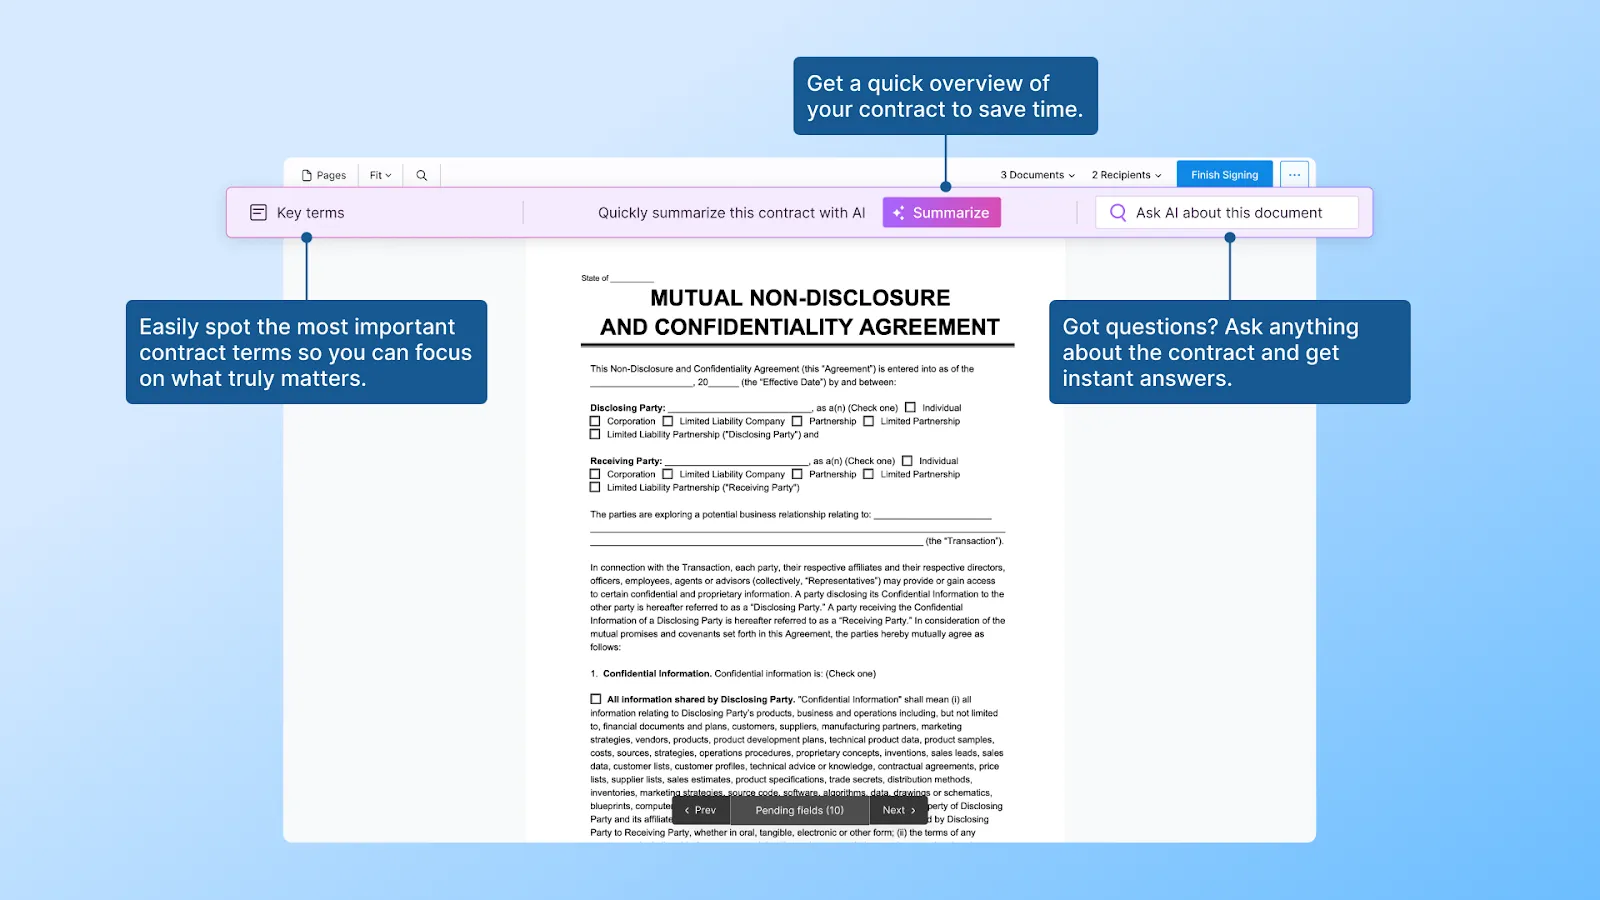1600x900 pixels.
Task: Click the Receiving Party name blank line
Action: [737, 461]
